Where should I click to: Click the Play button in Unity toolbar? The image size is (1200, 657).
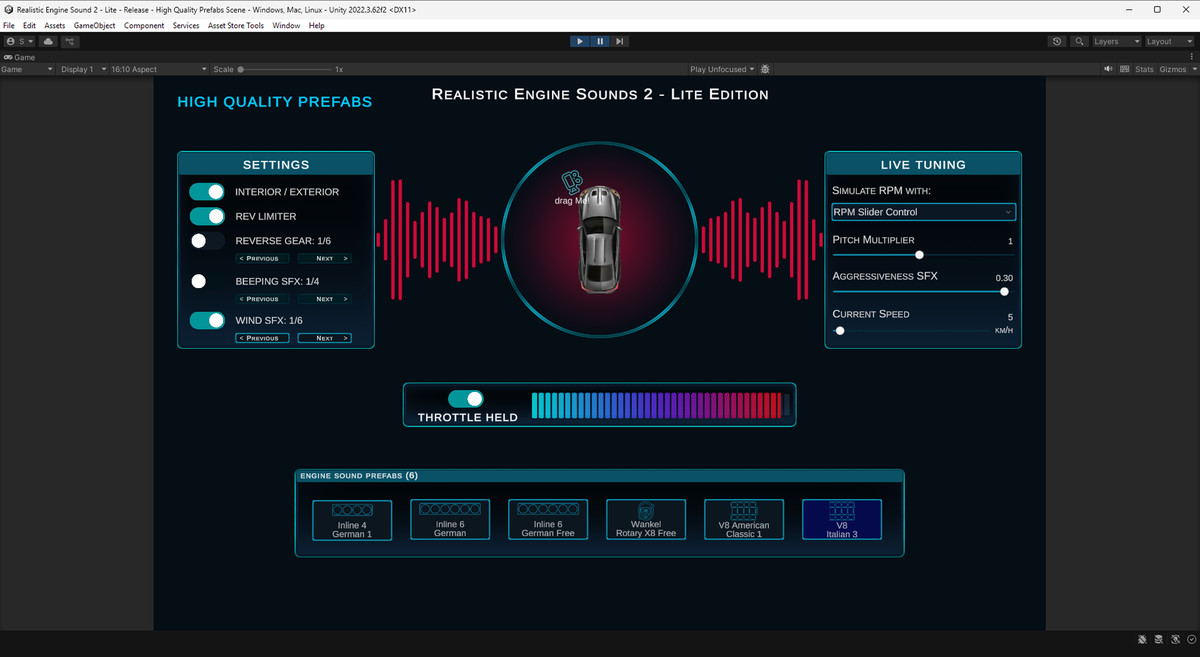[x=580, y=41]
